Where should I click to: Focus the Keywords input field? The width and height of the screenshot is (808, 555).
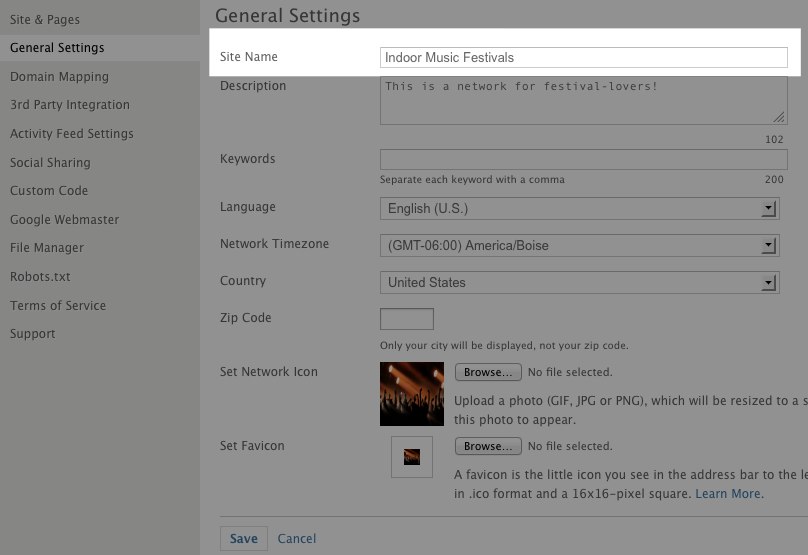[583, 160]
